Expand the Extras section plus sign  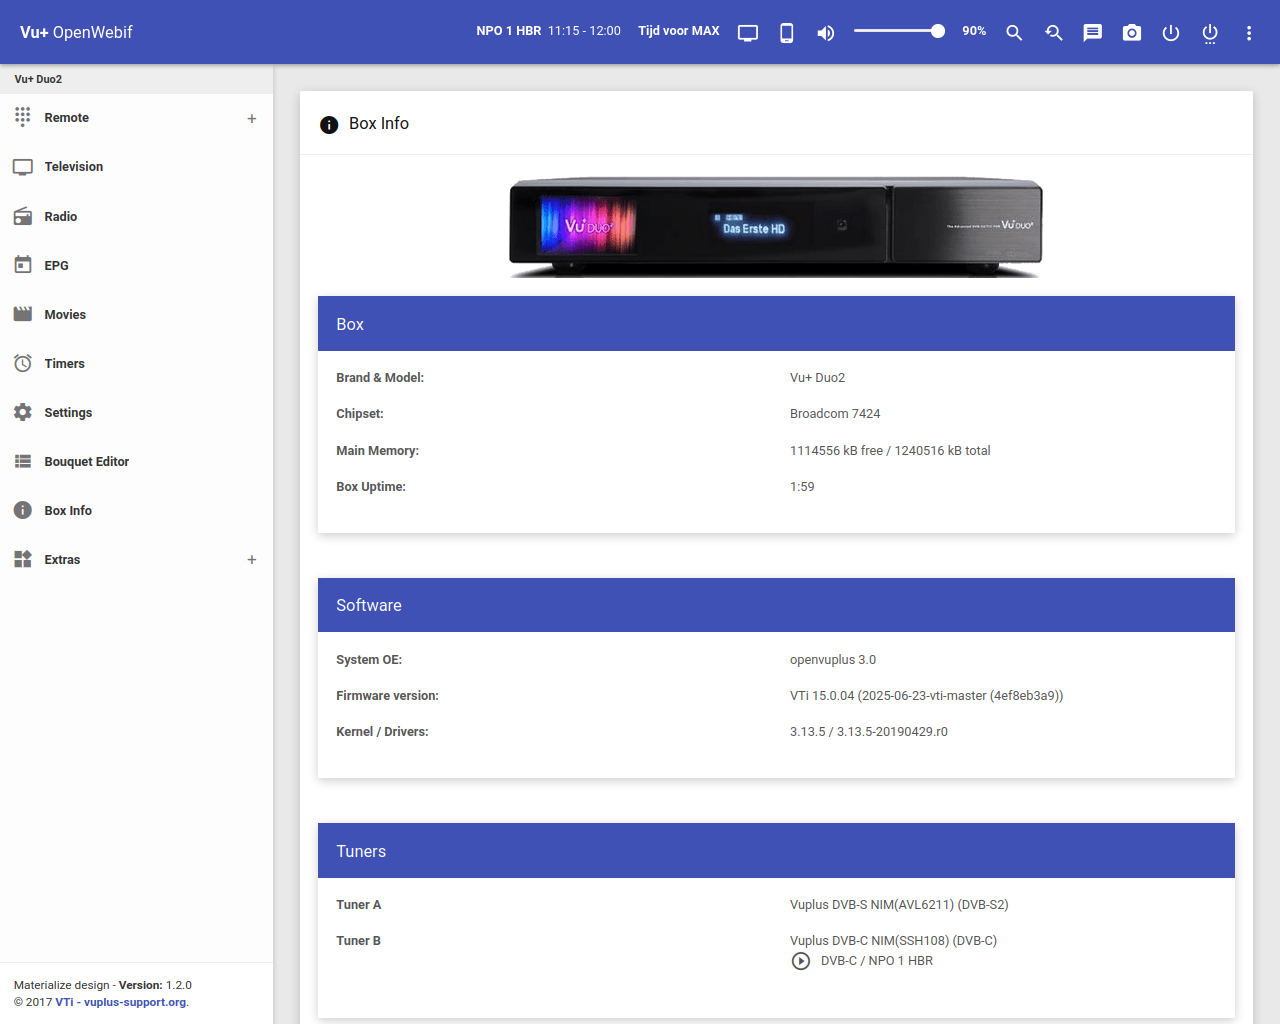click(x=252, y=560)
